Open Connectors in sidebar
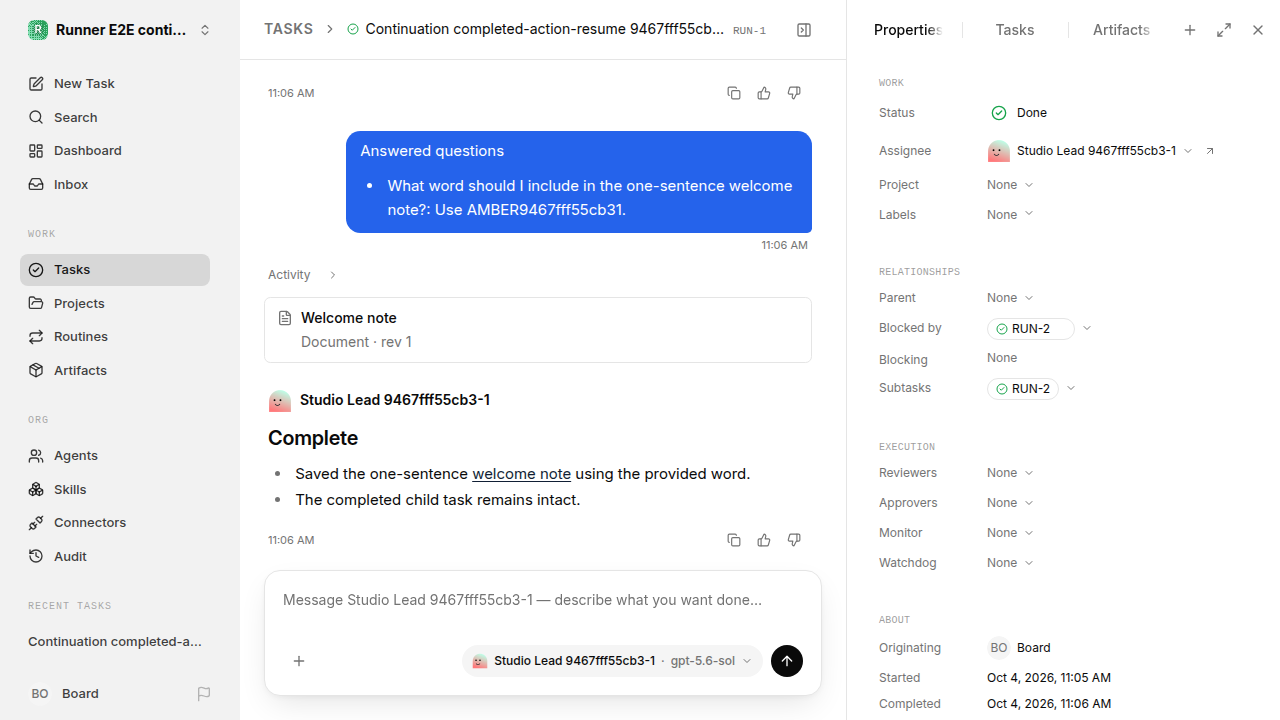1280x720 pixels. (115, 522)
